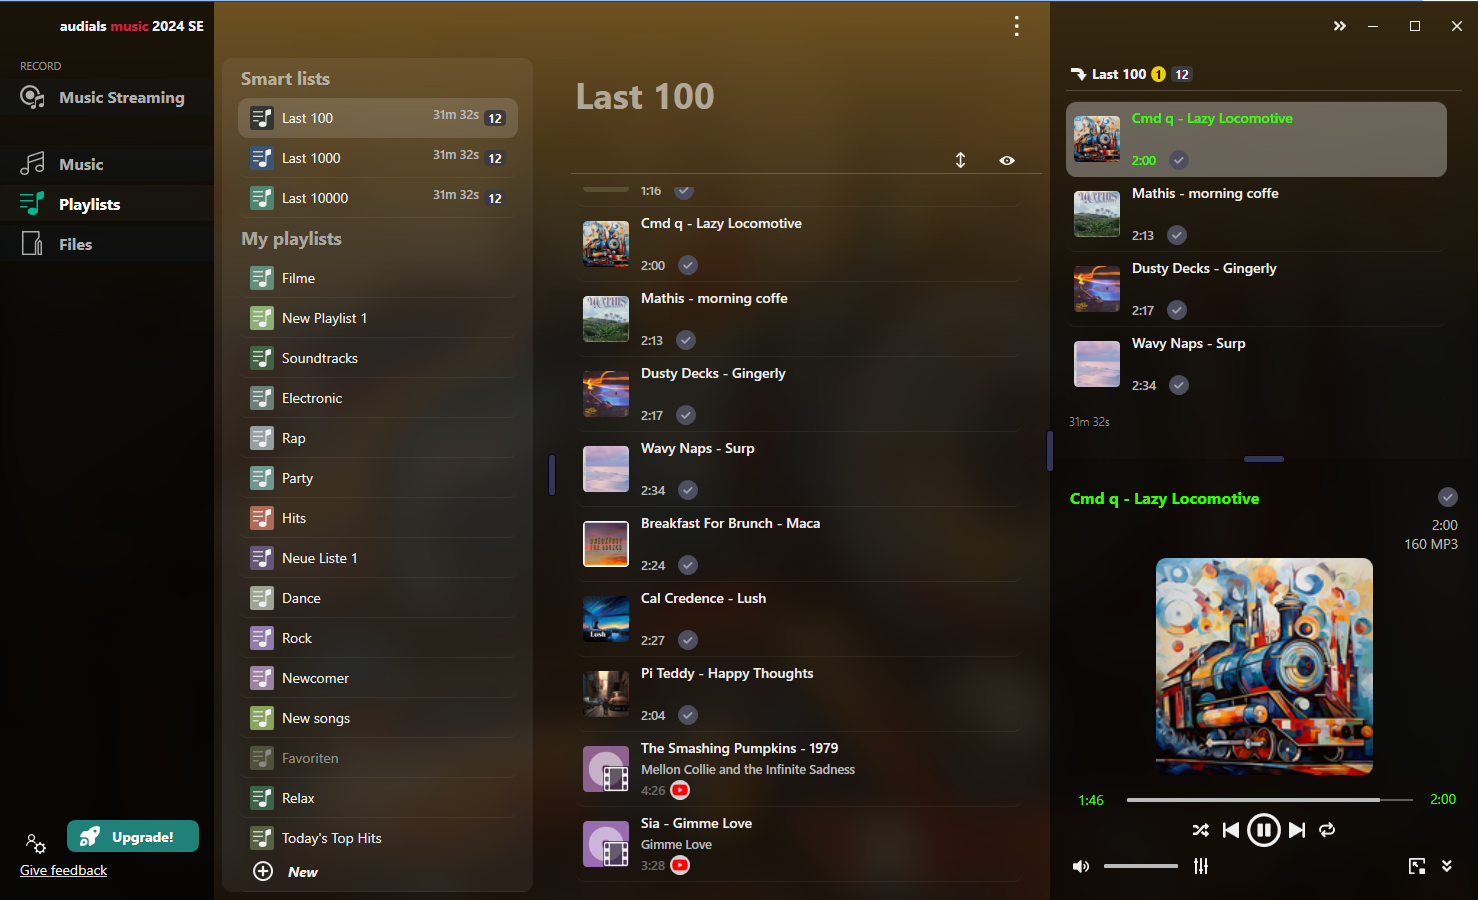Screen dimensions: 1478x900
Task: Toggle checkmark on Breakfast For Brunch track
Action: pyautogui.click(x=688, y=565)
